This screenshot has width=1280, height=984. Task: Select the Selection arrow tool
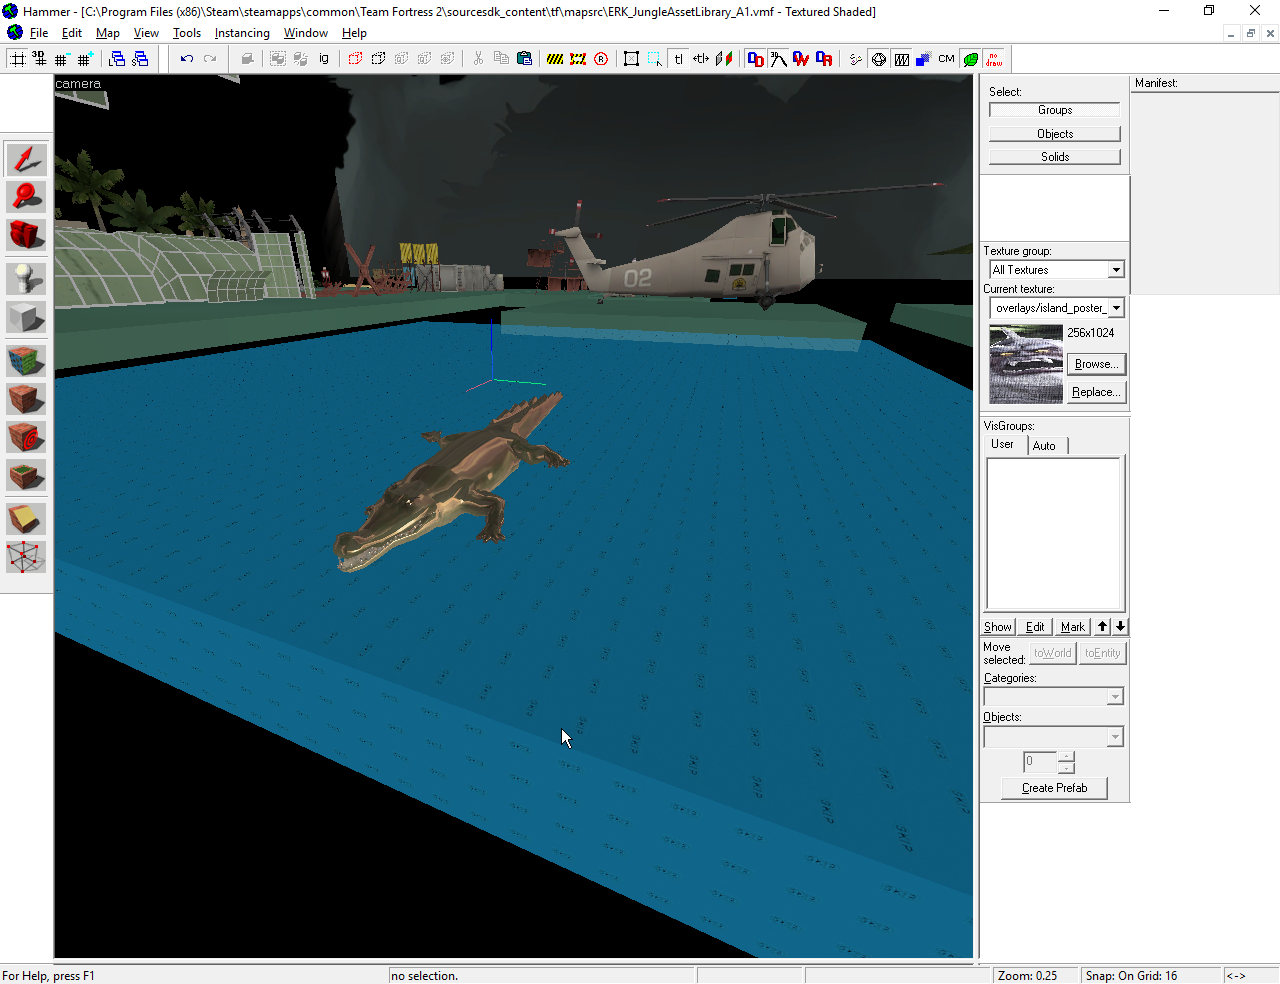tap(26, 159)
